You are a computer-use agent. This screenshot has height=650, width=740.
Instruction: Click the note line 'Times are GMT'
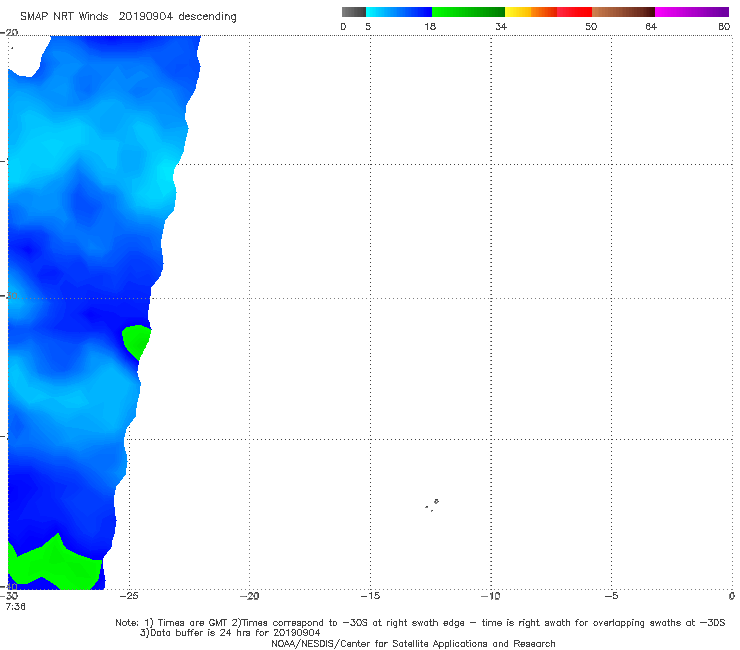point(192,623)
